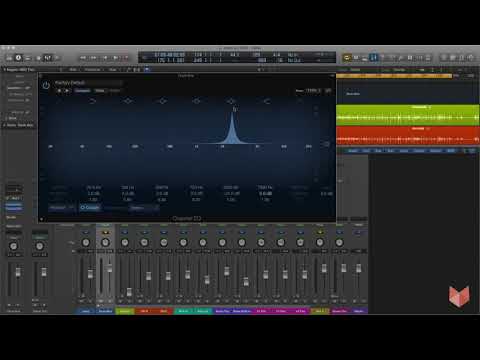The image size is (480, 360).
Task: Expand the Track disclosure triangle in inspector
Action: pos(5,125)
